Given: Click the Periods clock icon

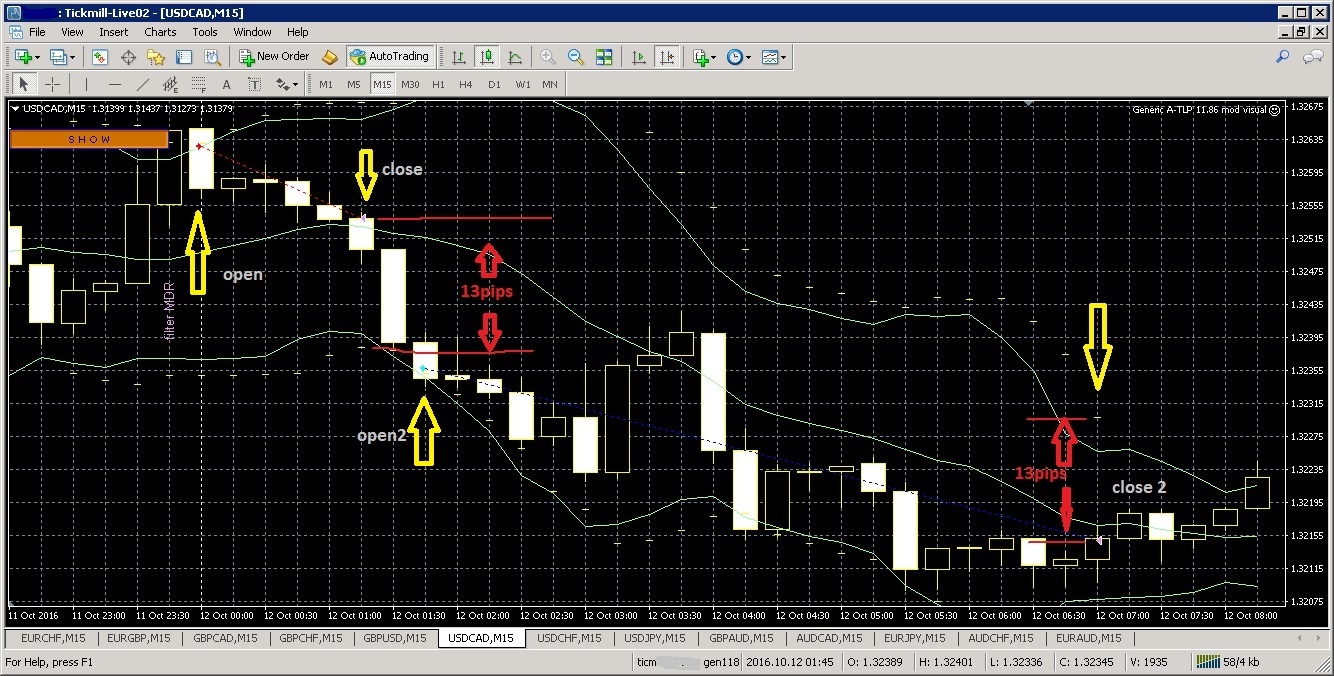Looking at the screenshot, I should (735, 57).
